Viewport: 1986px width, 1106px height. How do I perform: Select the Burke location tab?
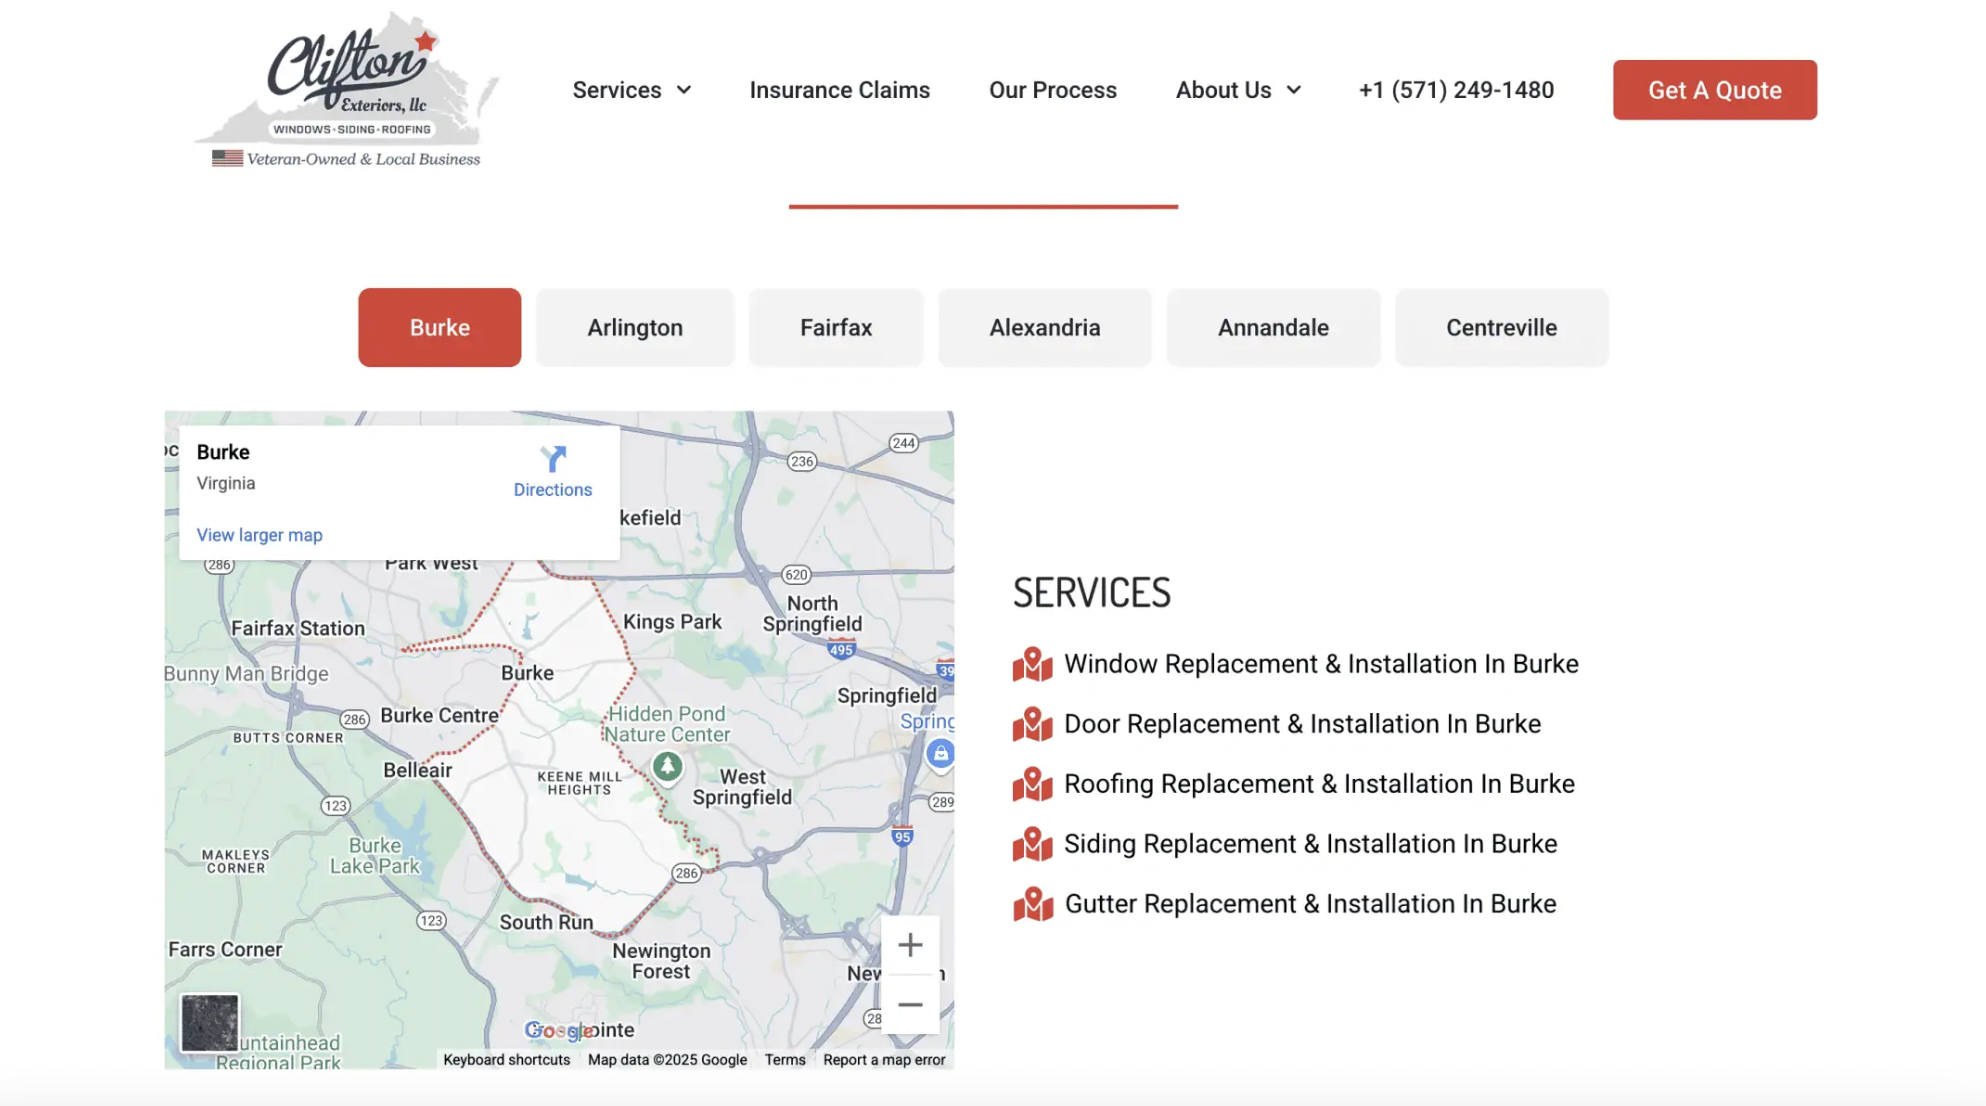(x=439, y=327)
